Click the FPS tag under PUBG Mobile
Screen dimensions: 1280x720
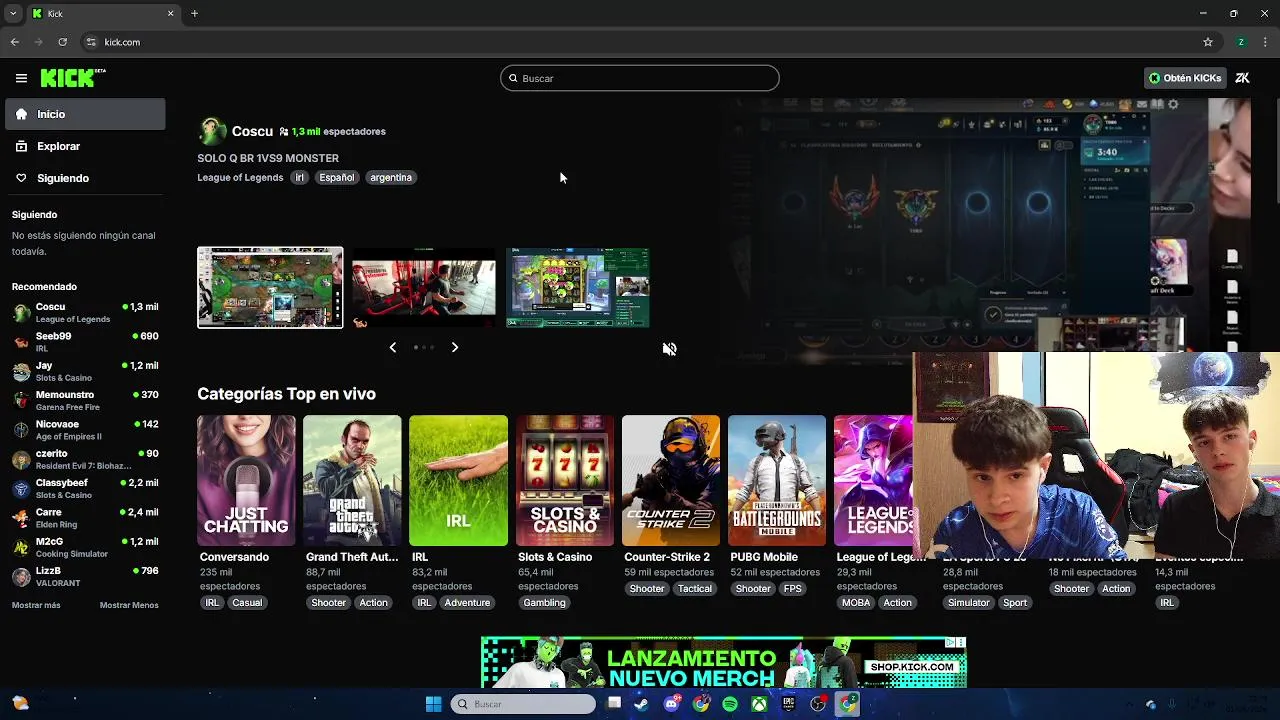(793, 589)
